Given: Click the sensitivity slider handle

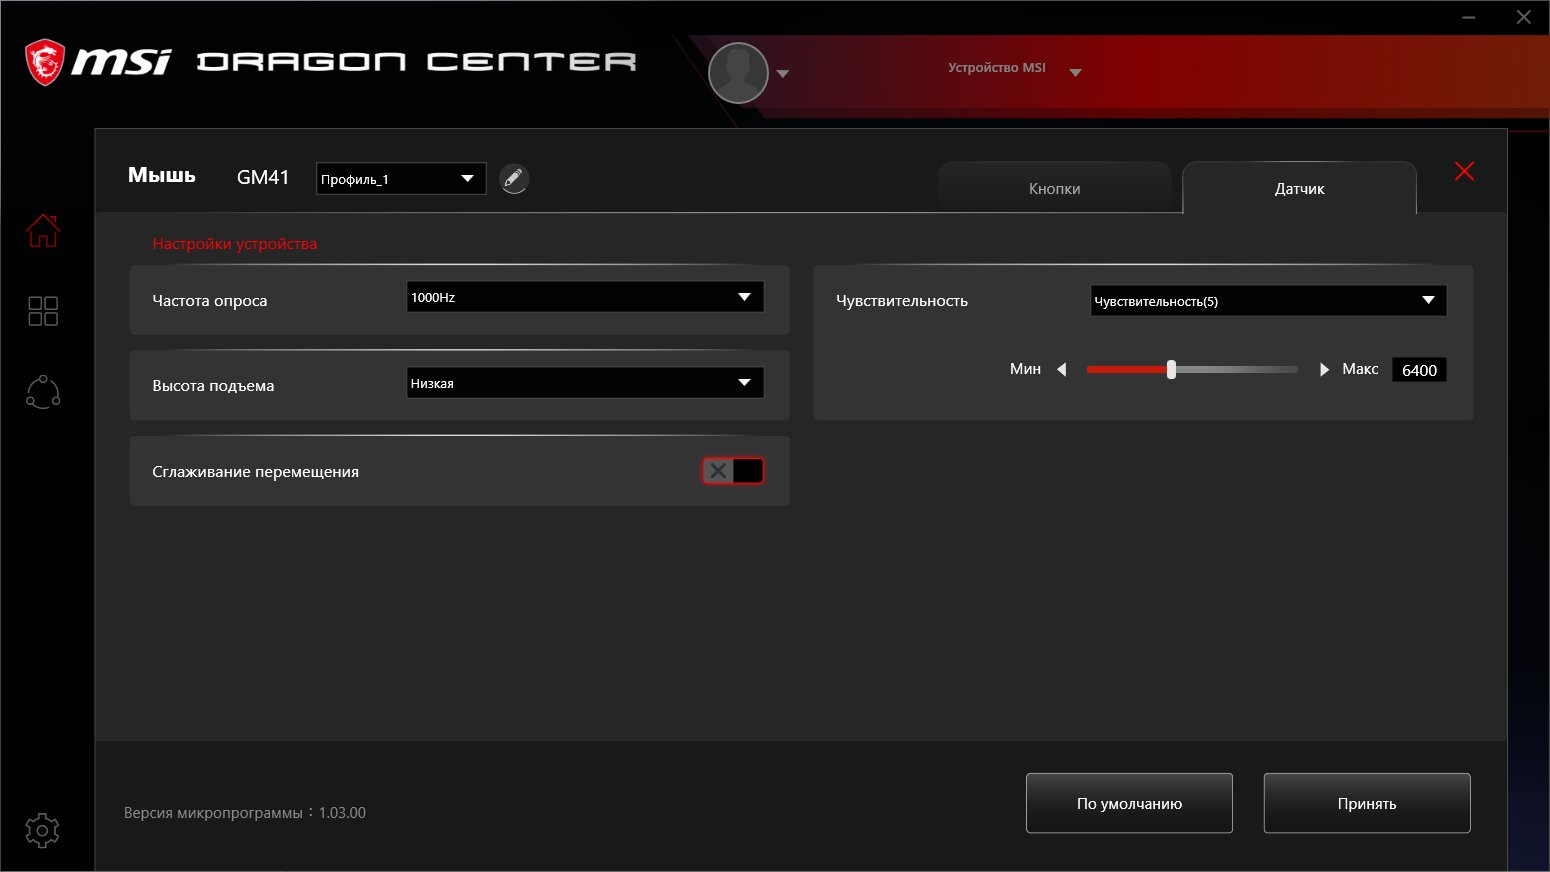Looking at the screenshot, I should click(1171, 370).
